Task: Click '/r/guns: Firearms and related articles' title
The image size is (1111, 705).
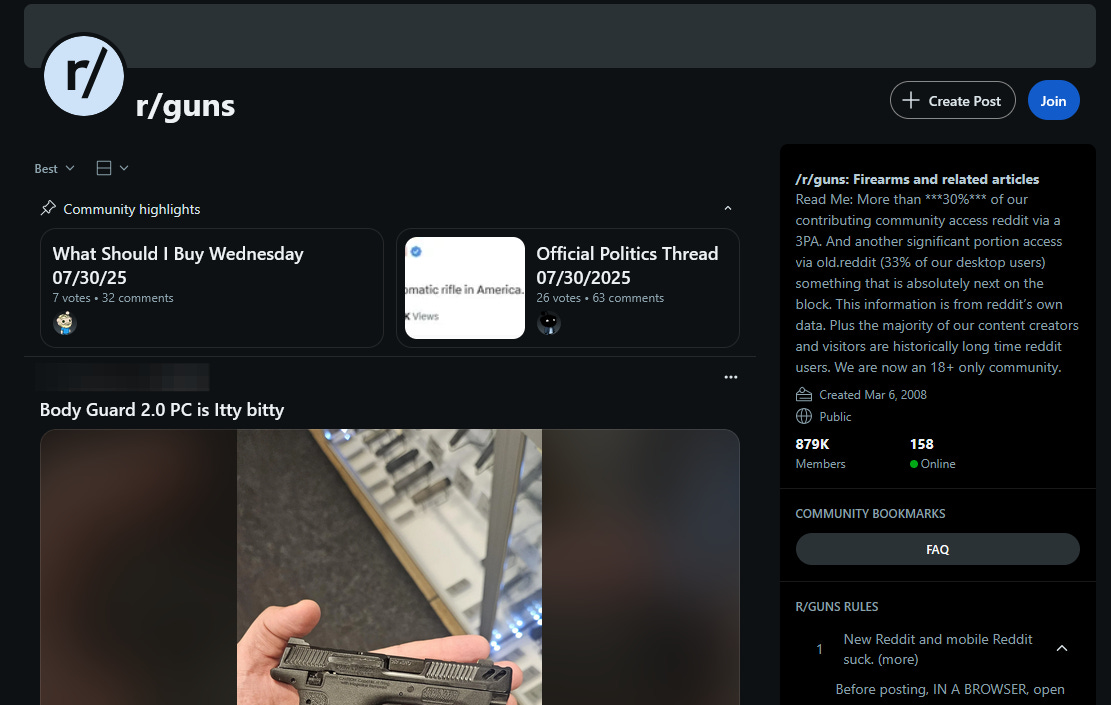Action: pos(917,179)
